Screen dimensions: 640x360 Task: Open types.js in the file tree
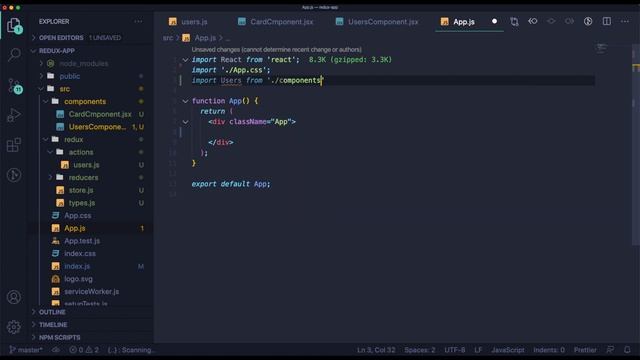[82, 203]
